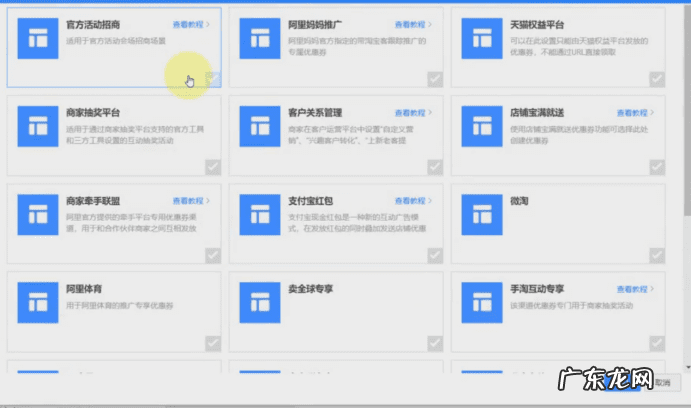The width and height of the screenshot is (692, 408).
Task: Tick the checkbox on 天猫权益平台 card
Action: click(x=657, y=79)
